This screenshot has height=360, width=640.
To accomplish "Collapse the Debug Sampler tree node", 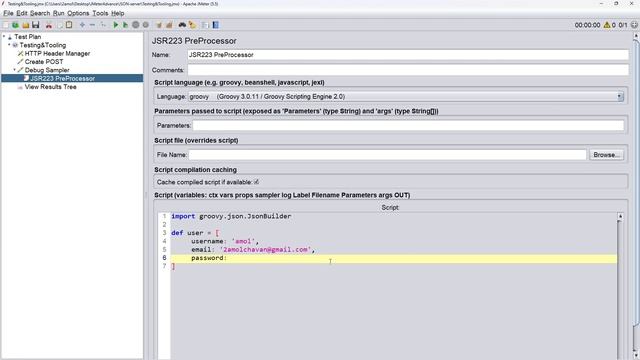I will (14, 69).
